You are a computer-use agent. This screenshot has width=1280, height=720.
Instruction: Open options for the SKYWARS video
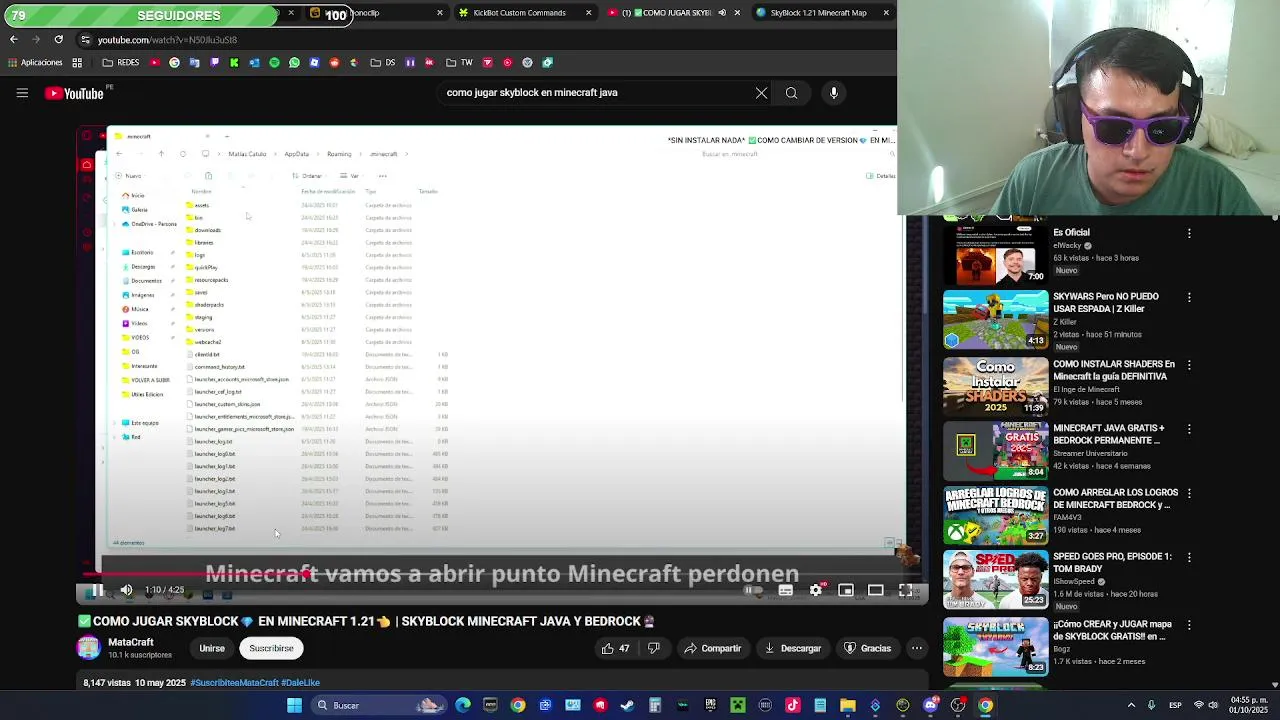(1189, 297)
